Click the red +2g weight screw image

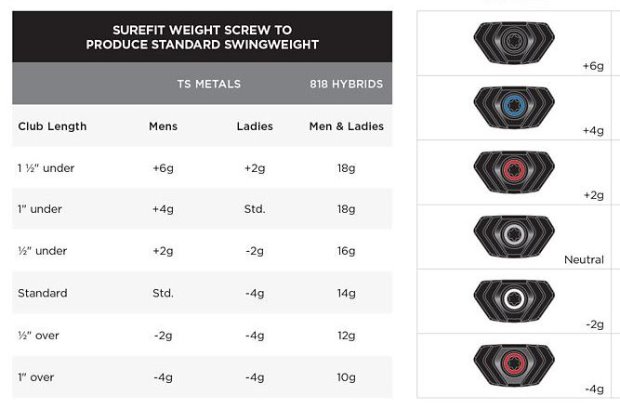coord(513,171)
